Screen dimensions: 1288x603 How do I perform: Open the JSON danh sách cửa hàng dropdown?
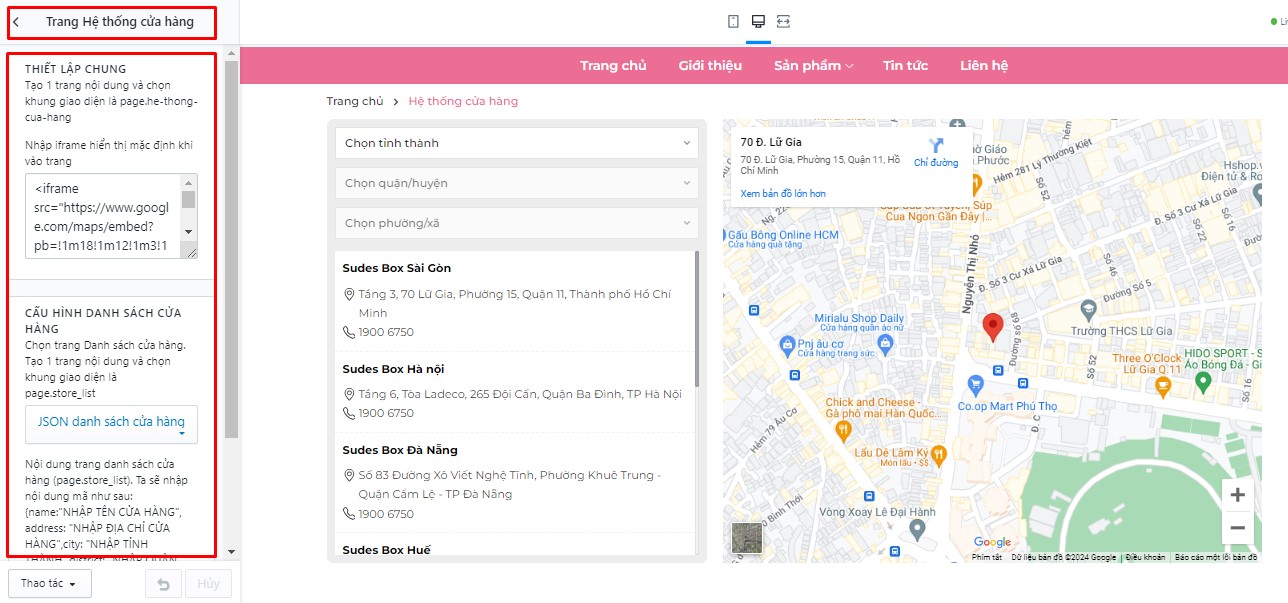click(x=112, y=424)
